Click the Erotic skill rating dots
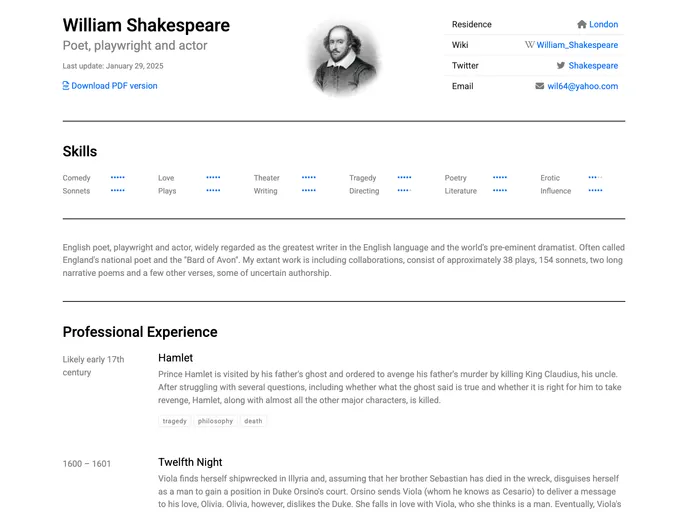The height and width of the screenshot is (512, 688). tap(595, 177)
